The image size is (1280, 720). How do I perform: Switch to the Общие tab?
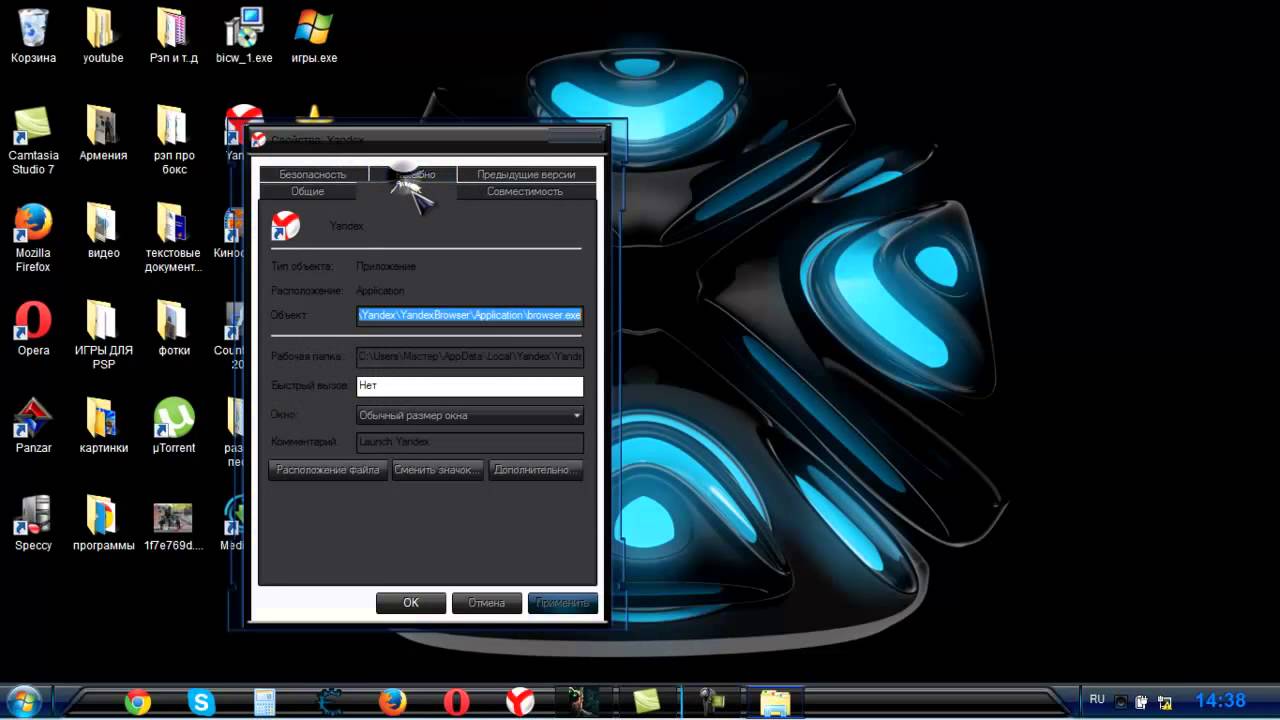(308, 191)
